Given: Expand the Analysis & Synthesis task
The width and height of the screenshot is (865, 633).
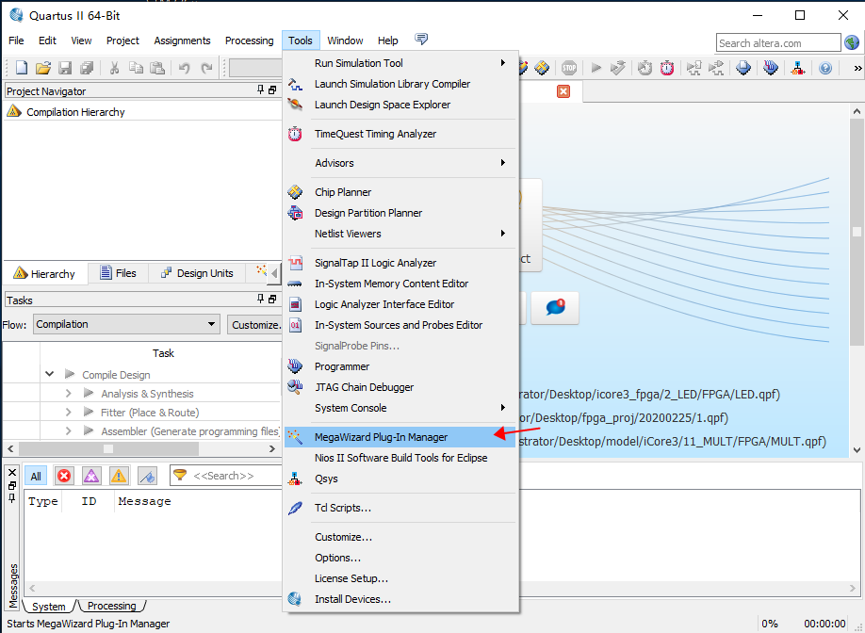Looking at the screenshot, I should coord(69,394).
